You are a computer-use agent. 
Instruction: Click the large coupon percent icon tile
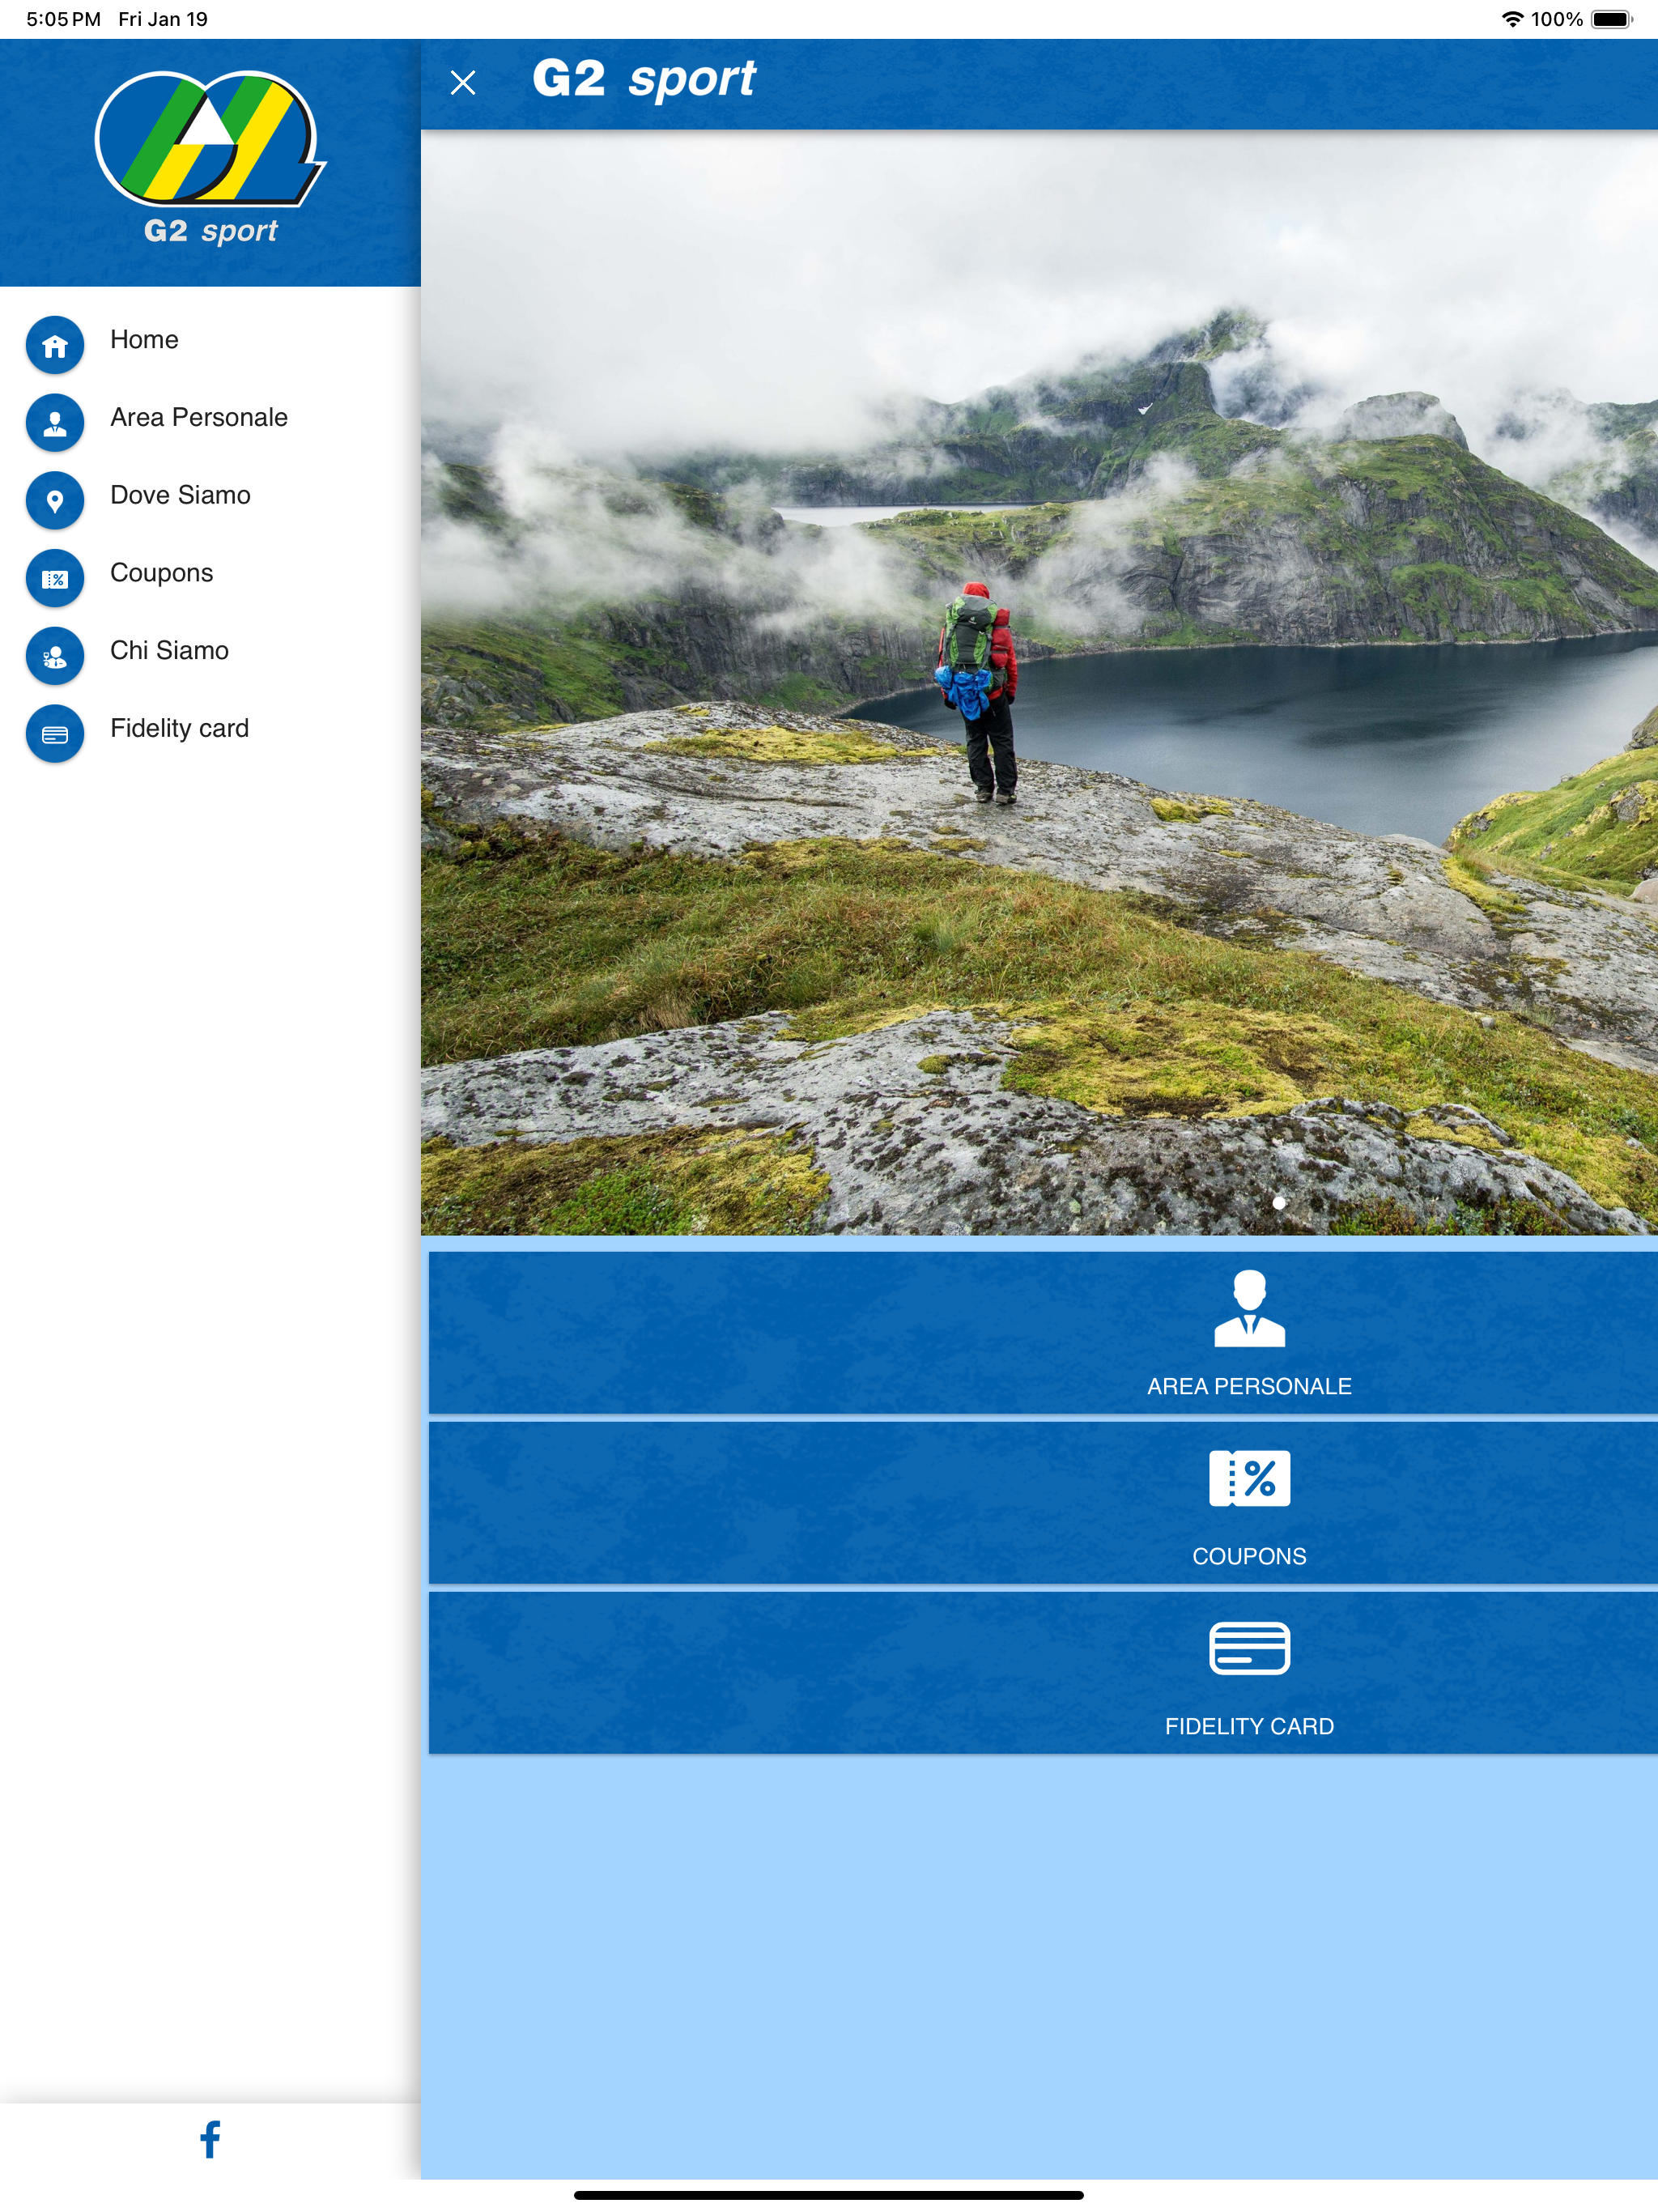point(1249,1477)
